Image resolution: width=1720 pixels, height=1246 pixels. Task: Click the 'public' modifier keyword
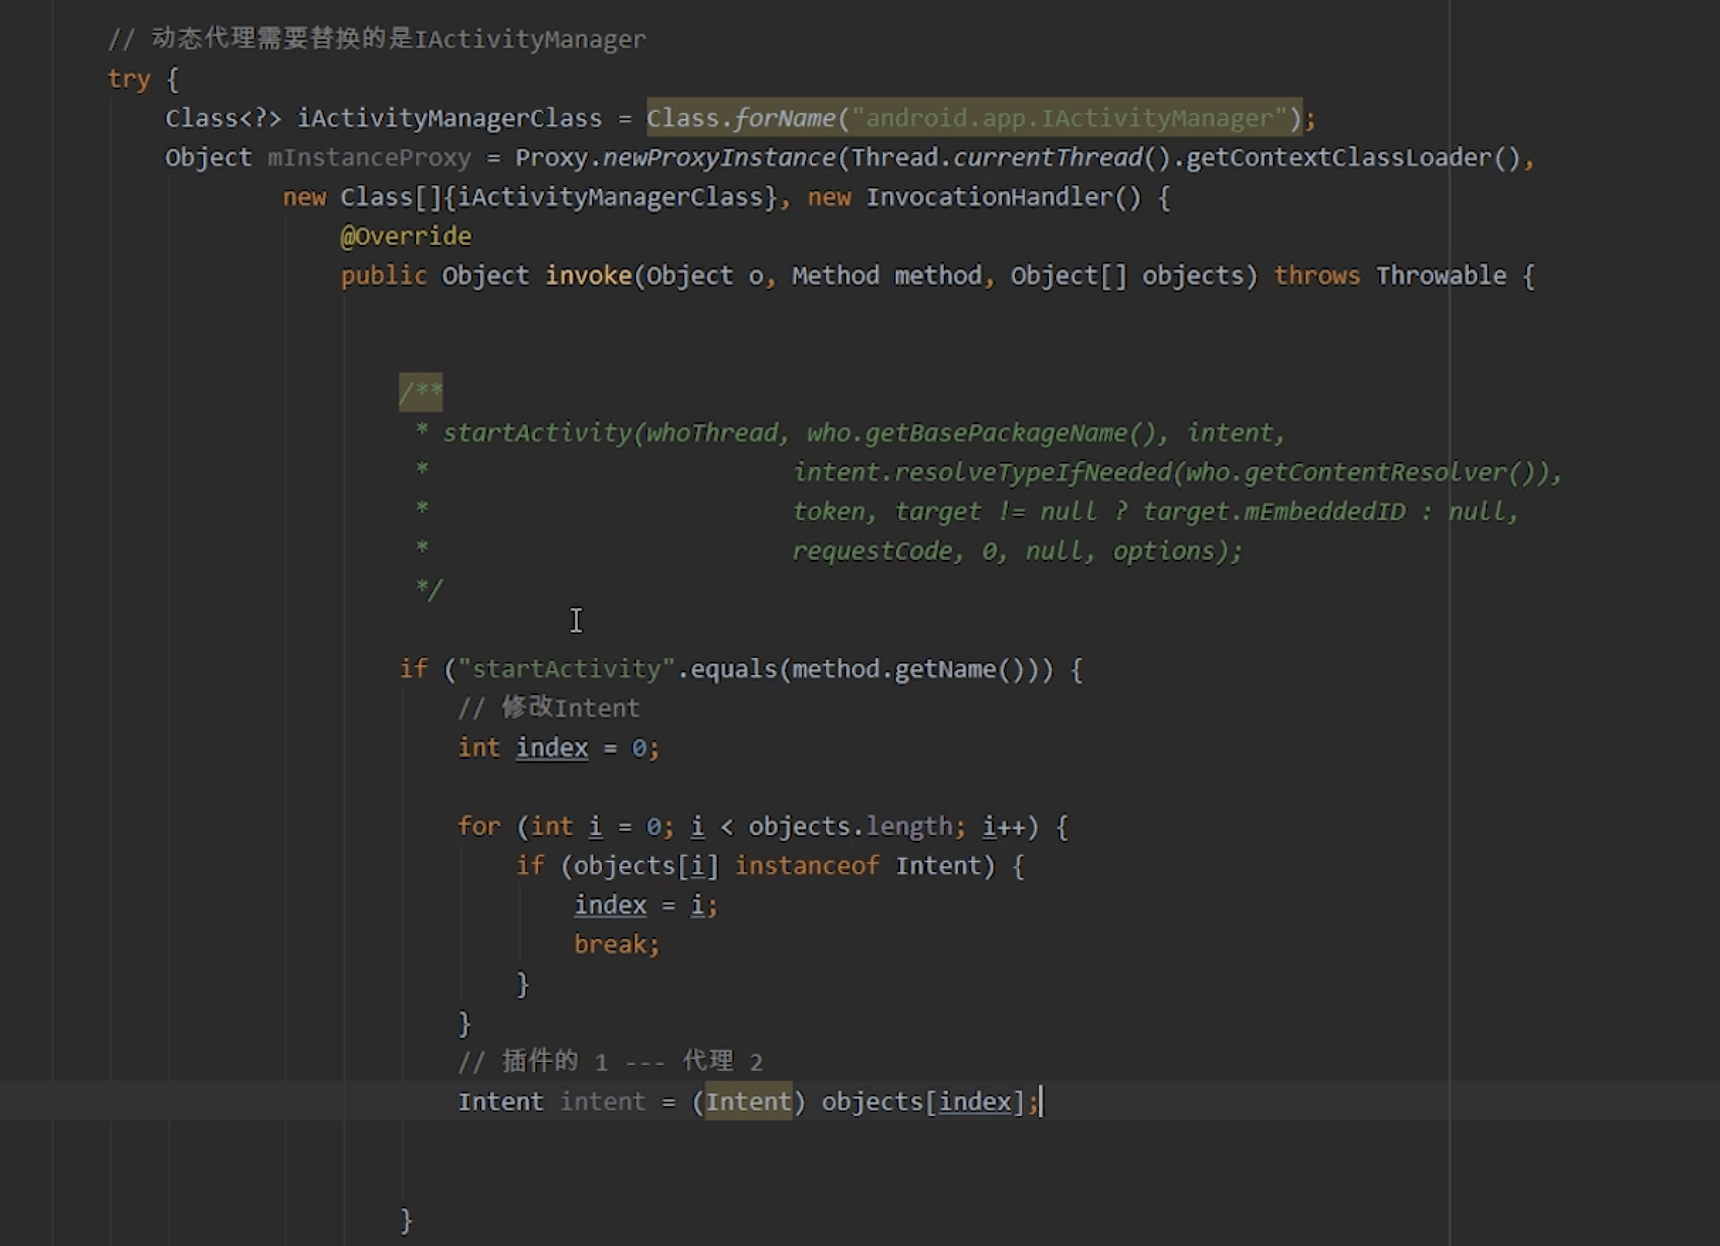point(384,276)
